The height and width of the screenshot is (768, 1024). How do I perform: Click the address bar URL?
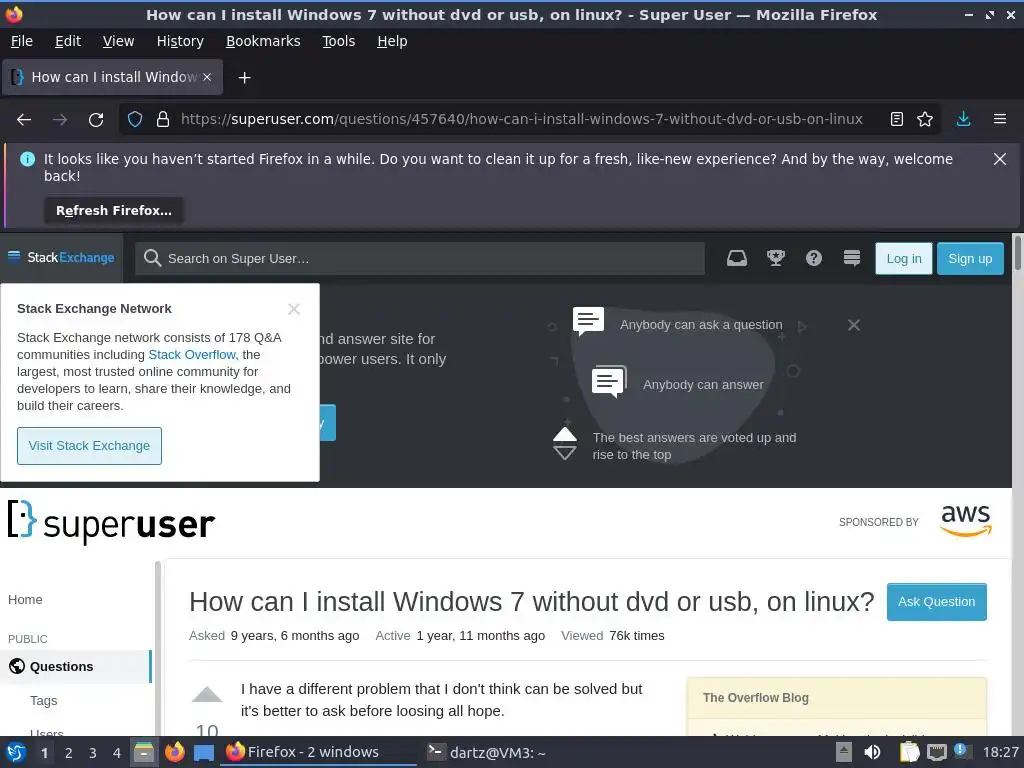[522, 120]
